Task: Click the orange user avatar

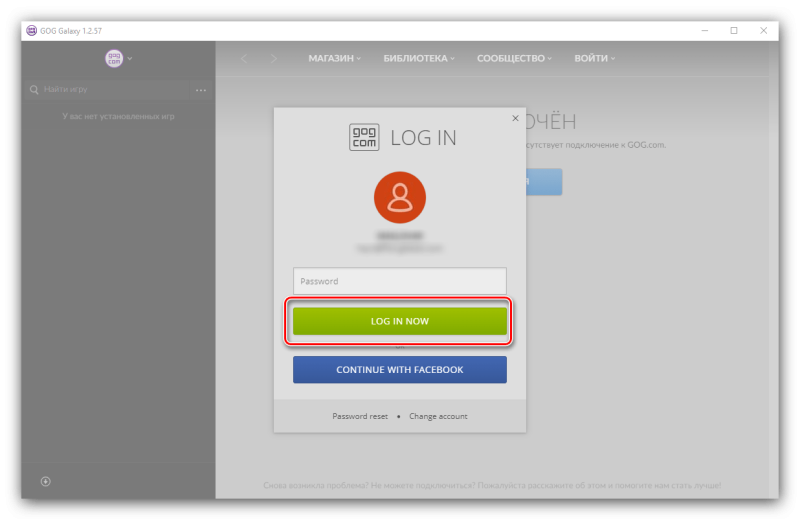Action: (x=399, y=197)
